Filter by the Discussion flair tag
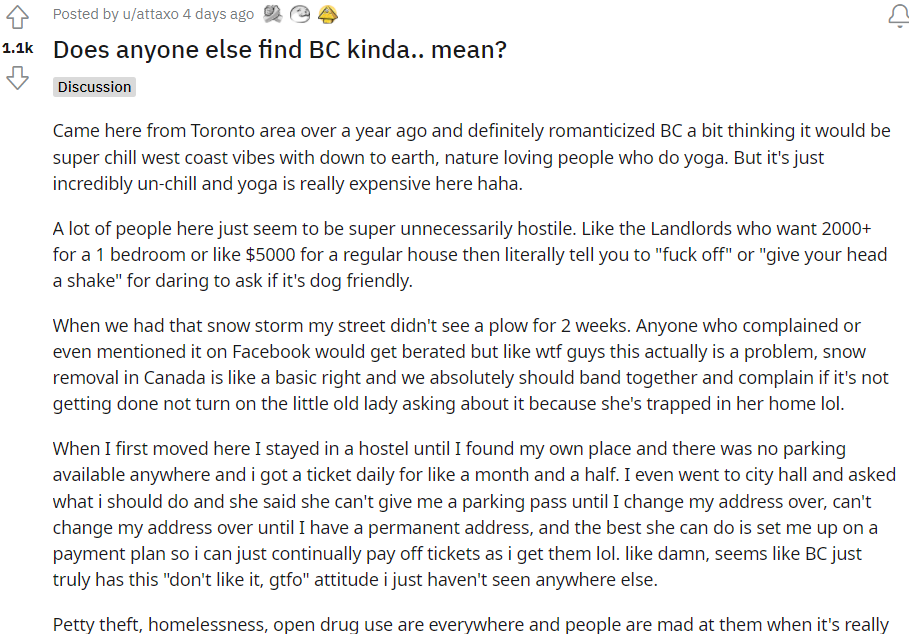Viewport: 909px width, 634px height. point(94,87)
